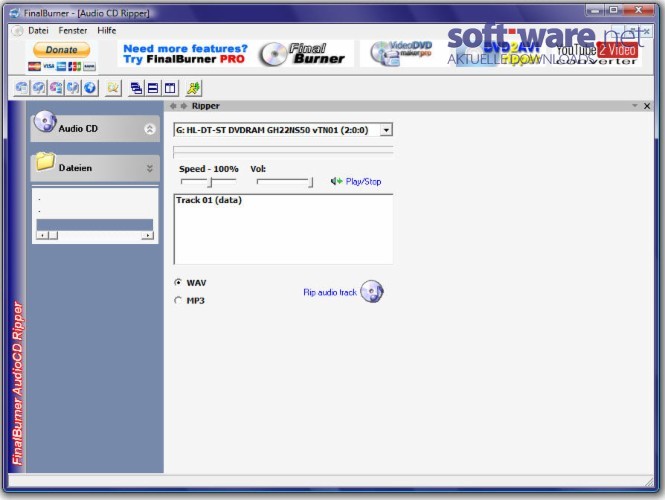Expand the Dateien sidebar section
665x500 pixels.
[150, 168]
